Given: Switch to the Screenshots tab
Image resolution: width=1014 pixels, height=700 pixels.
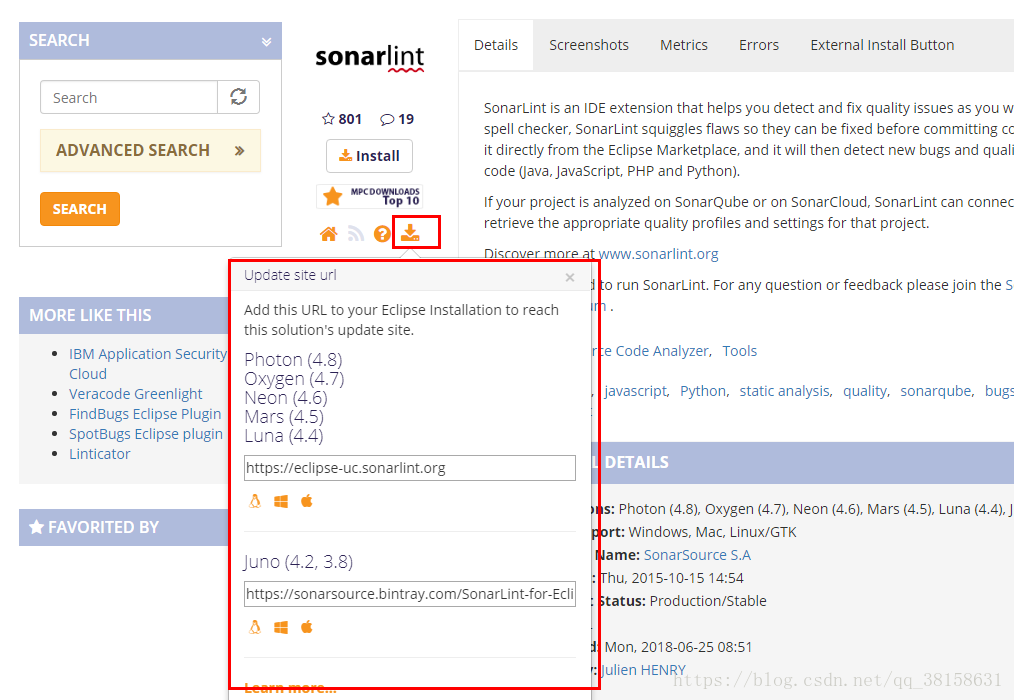Looking at the screenshot, I should coord(588,45).
